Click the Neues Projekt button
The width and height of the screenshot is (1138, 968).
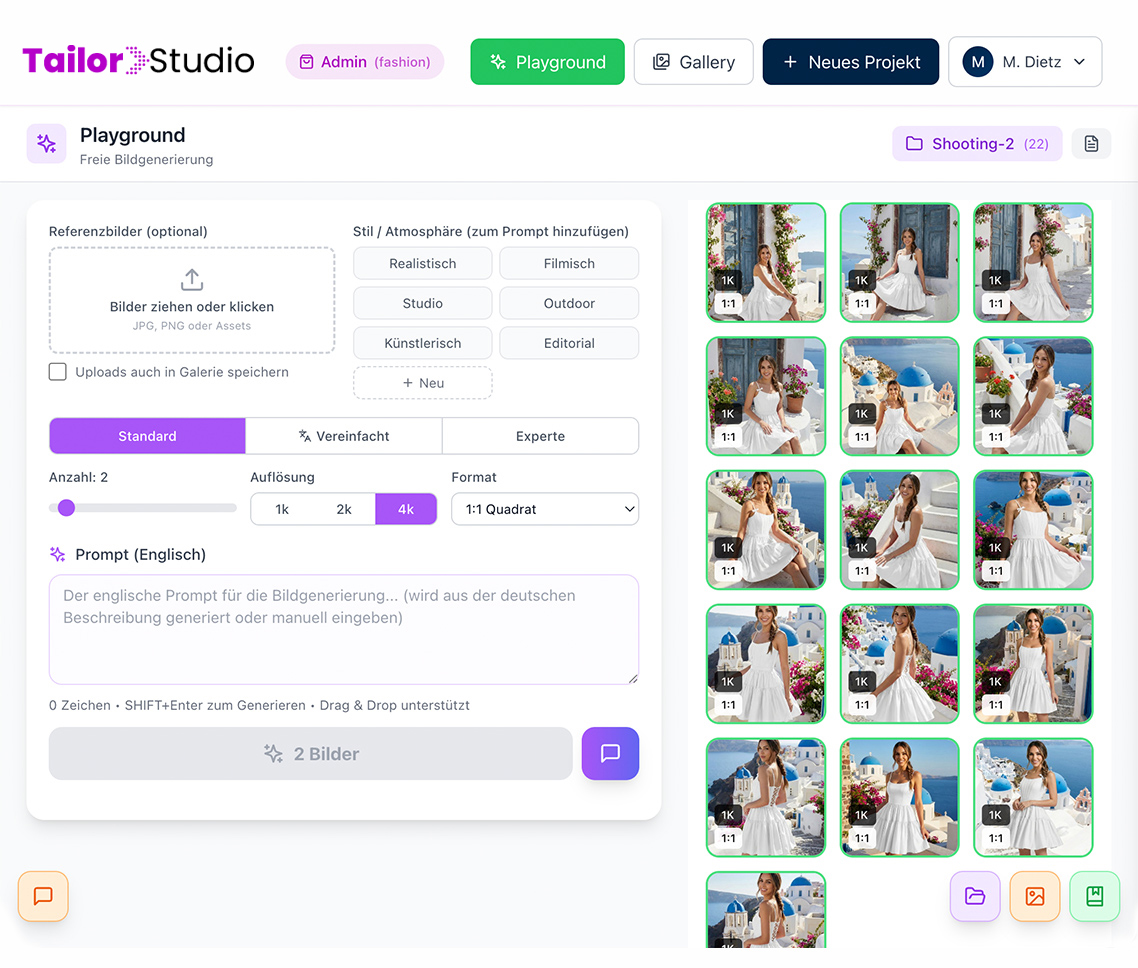point(850,62)
